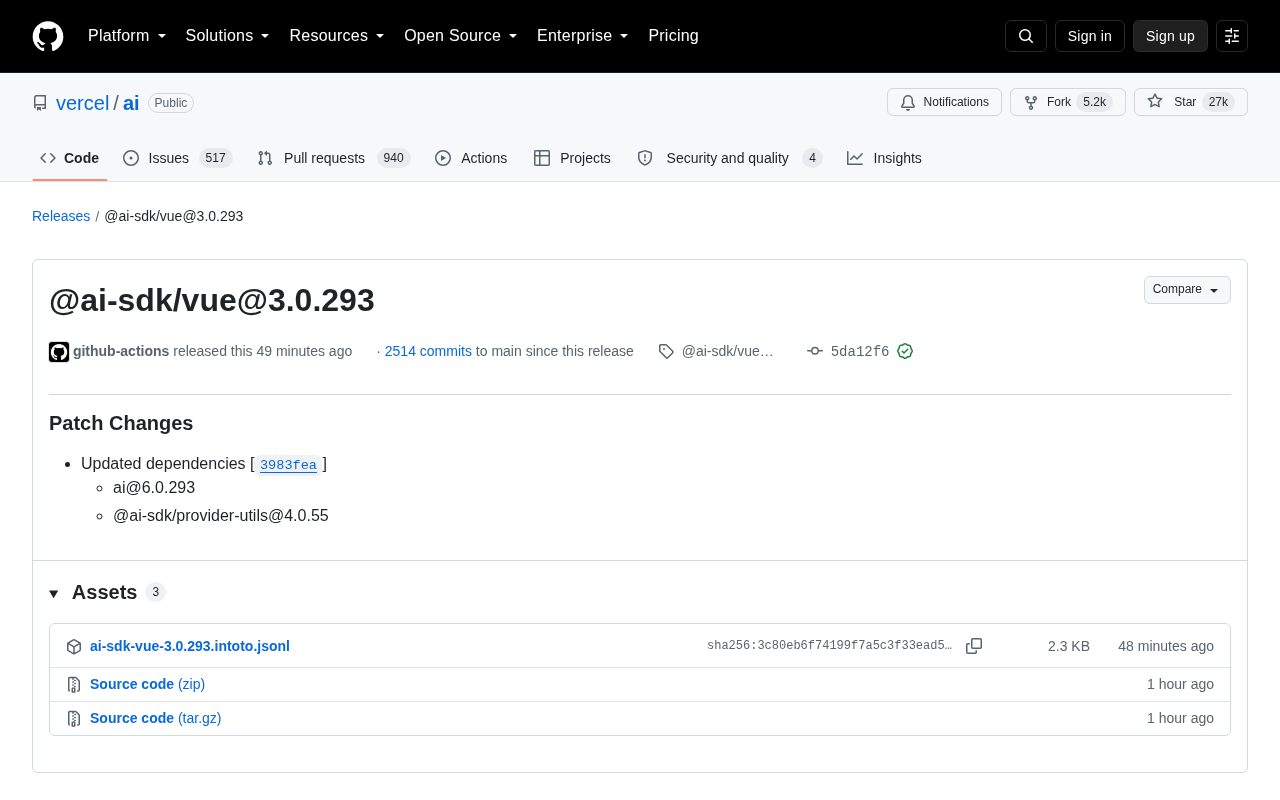Expand the Solutions dropdown menu
This screenshot has width=1280, height=800.
(228, 36)
